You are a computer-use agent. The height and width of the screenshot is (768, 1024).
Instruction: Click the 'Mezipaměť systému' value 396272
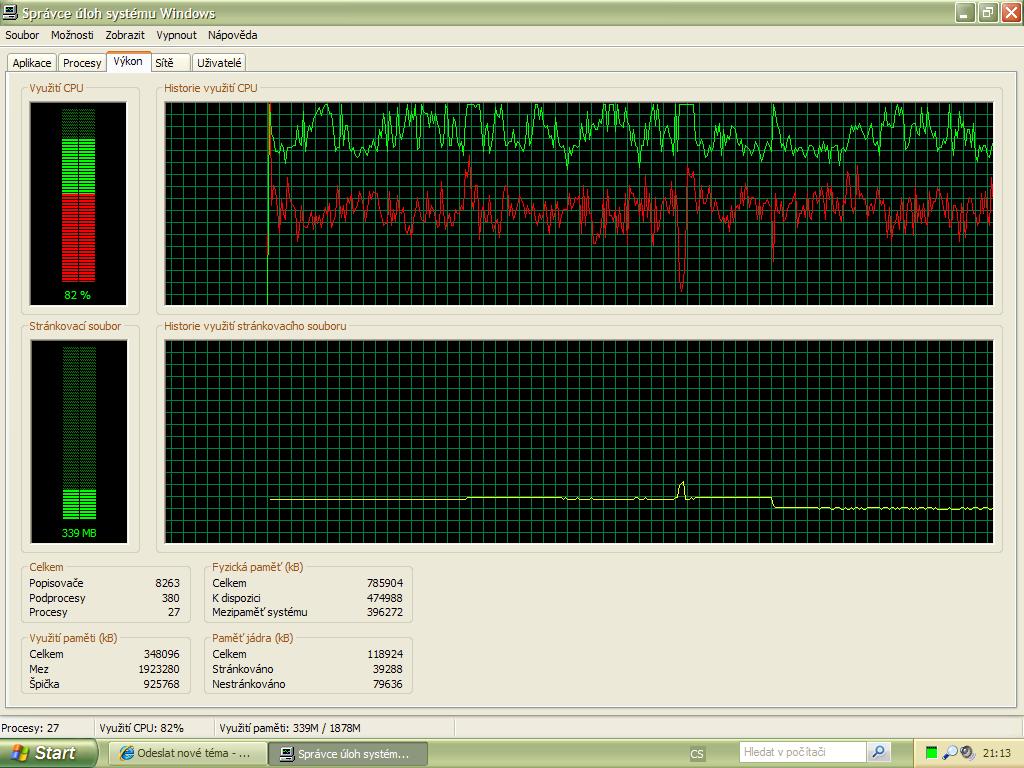point(385,613)
